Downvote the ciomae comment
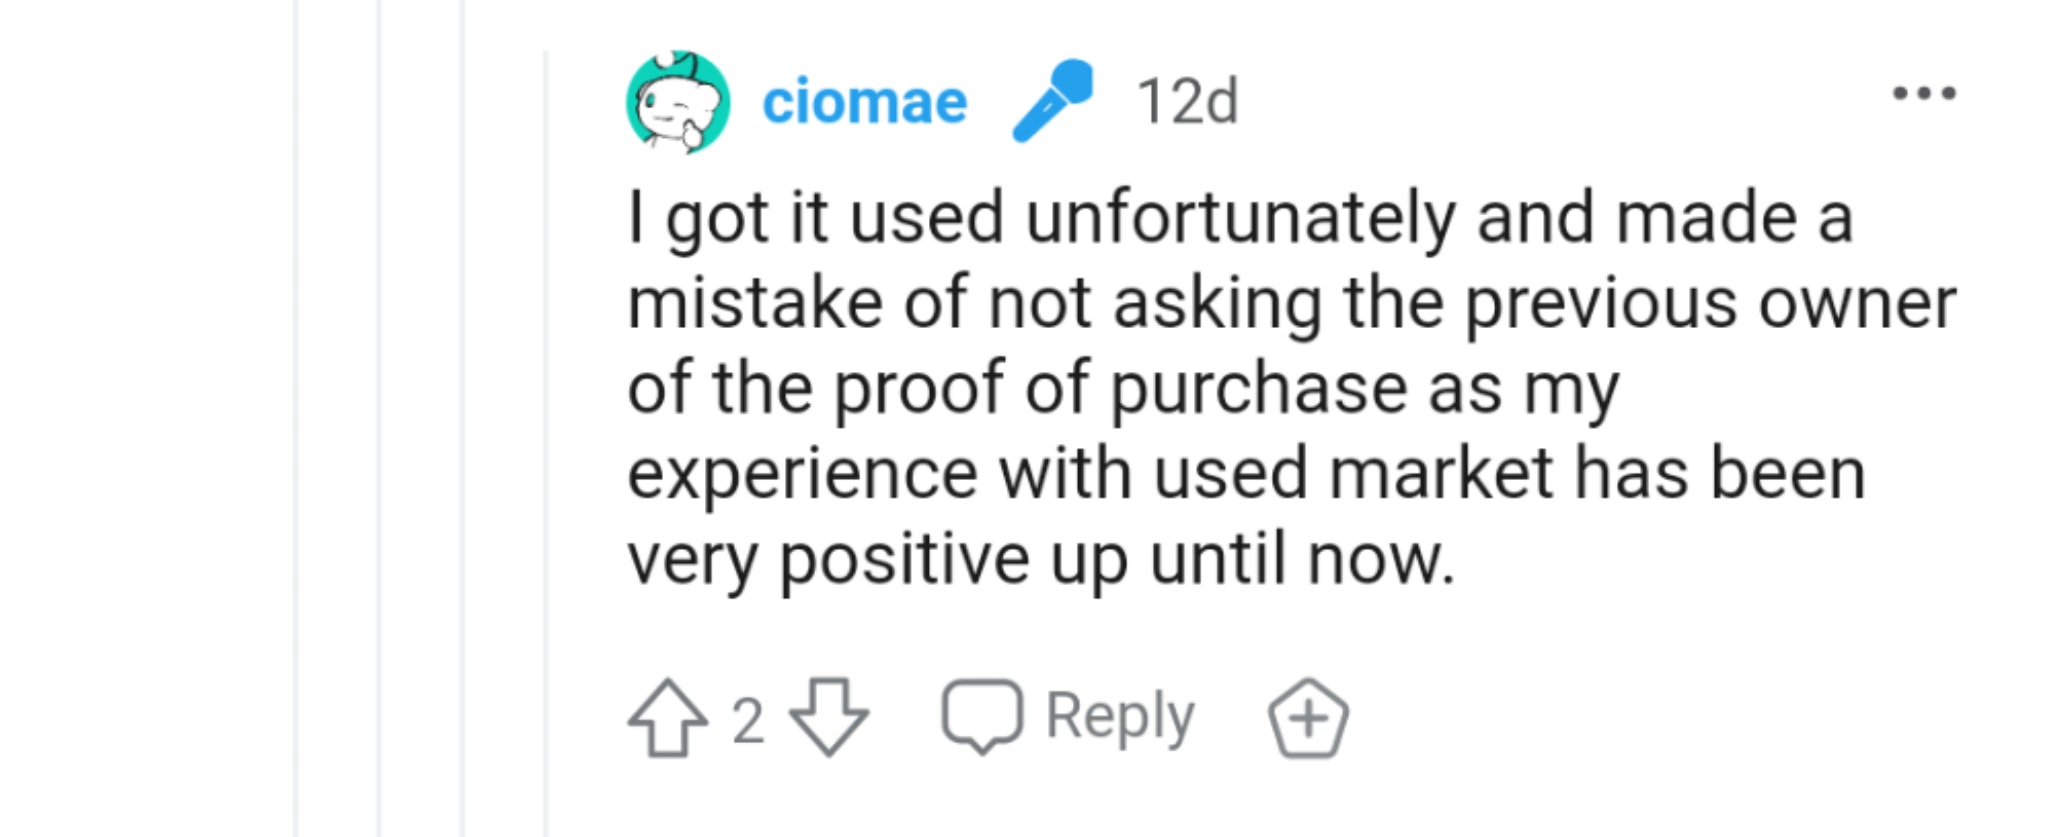The image size is (2048, 837). point(829,717)
